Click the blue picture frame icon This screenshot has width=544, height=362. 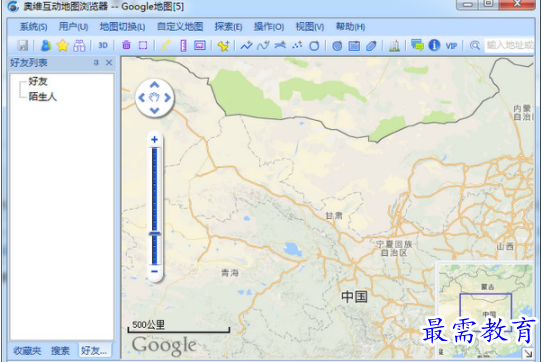click(x=354, y=45)
